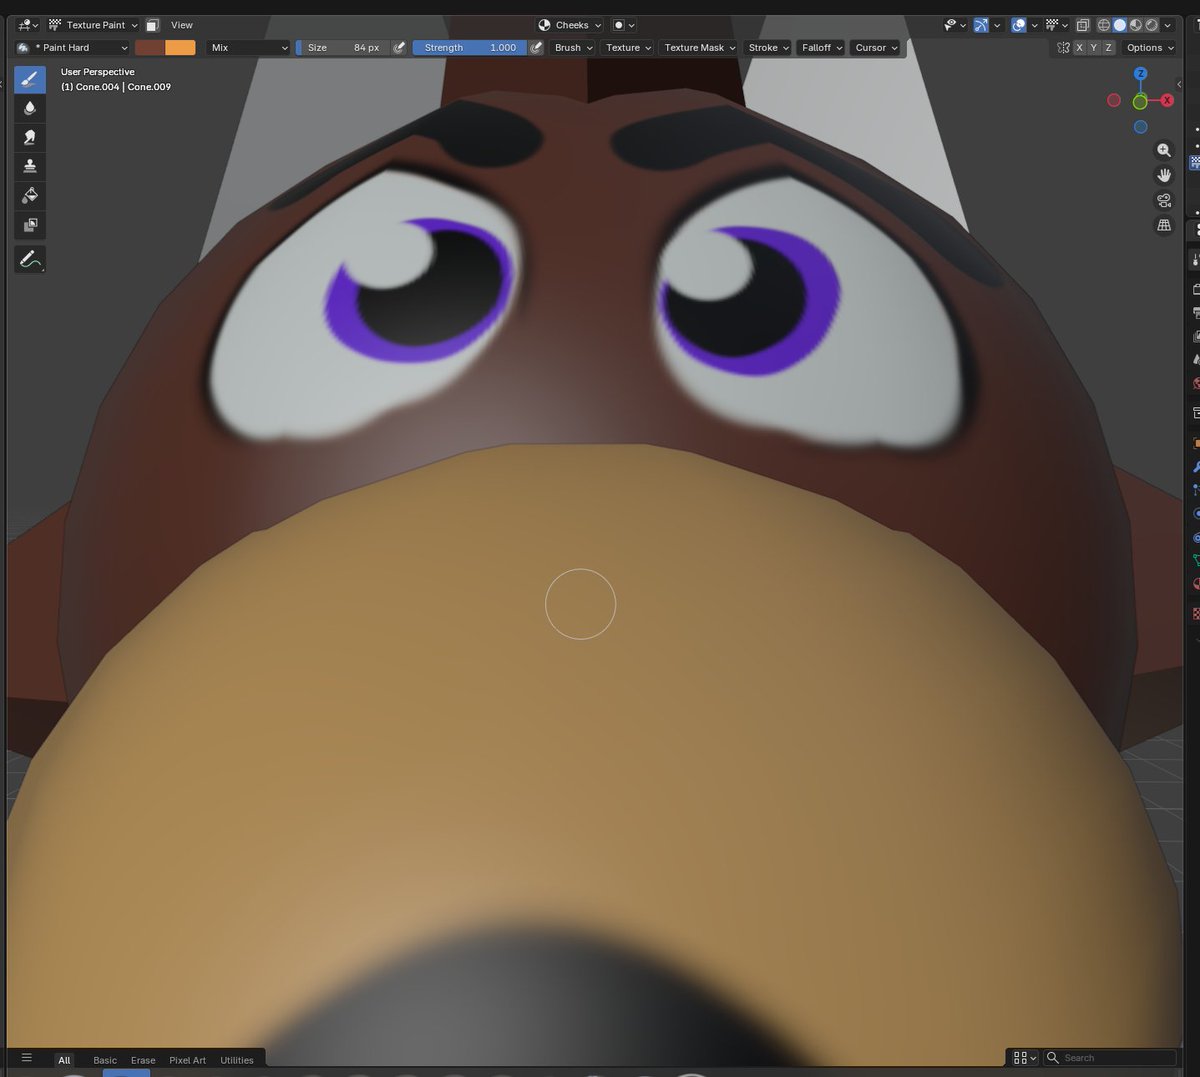1200x1077 pixels.
Task: Switch to material preview shading
Action: [x=1136, y=25]
